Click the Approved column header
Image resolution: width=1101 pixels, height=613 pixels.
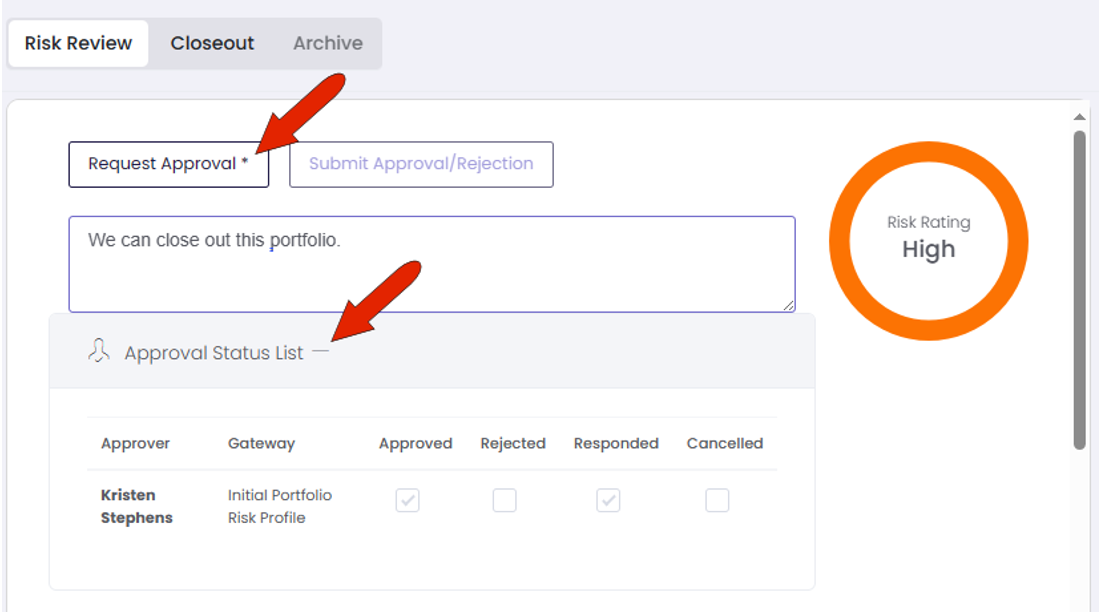tap(416, 444)
